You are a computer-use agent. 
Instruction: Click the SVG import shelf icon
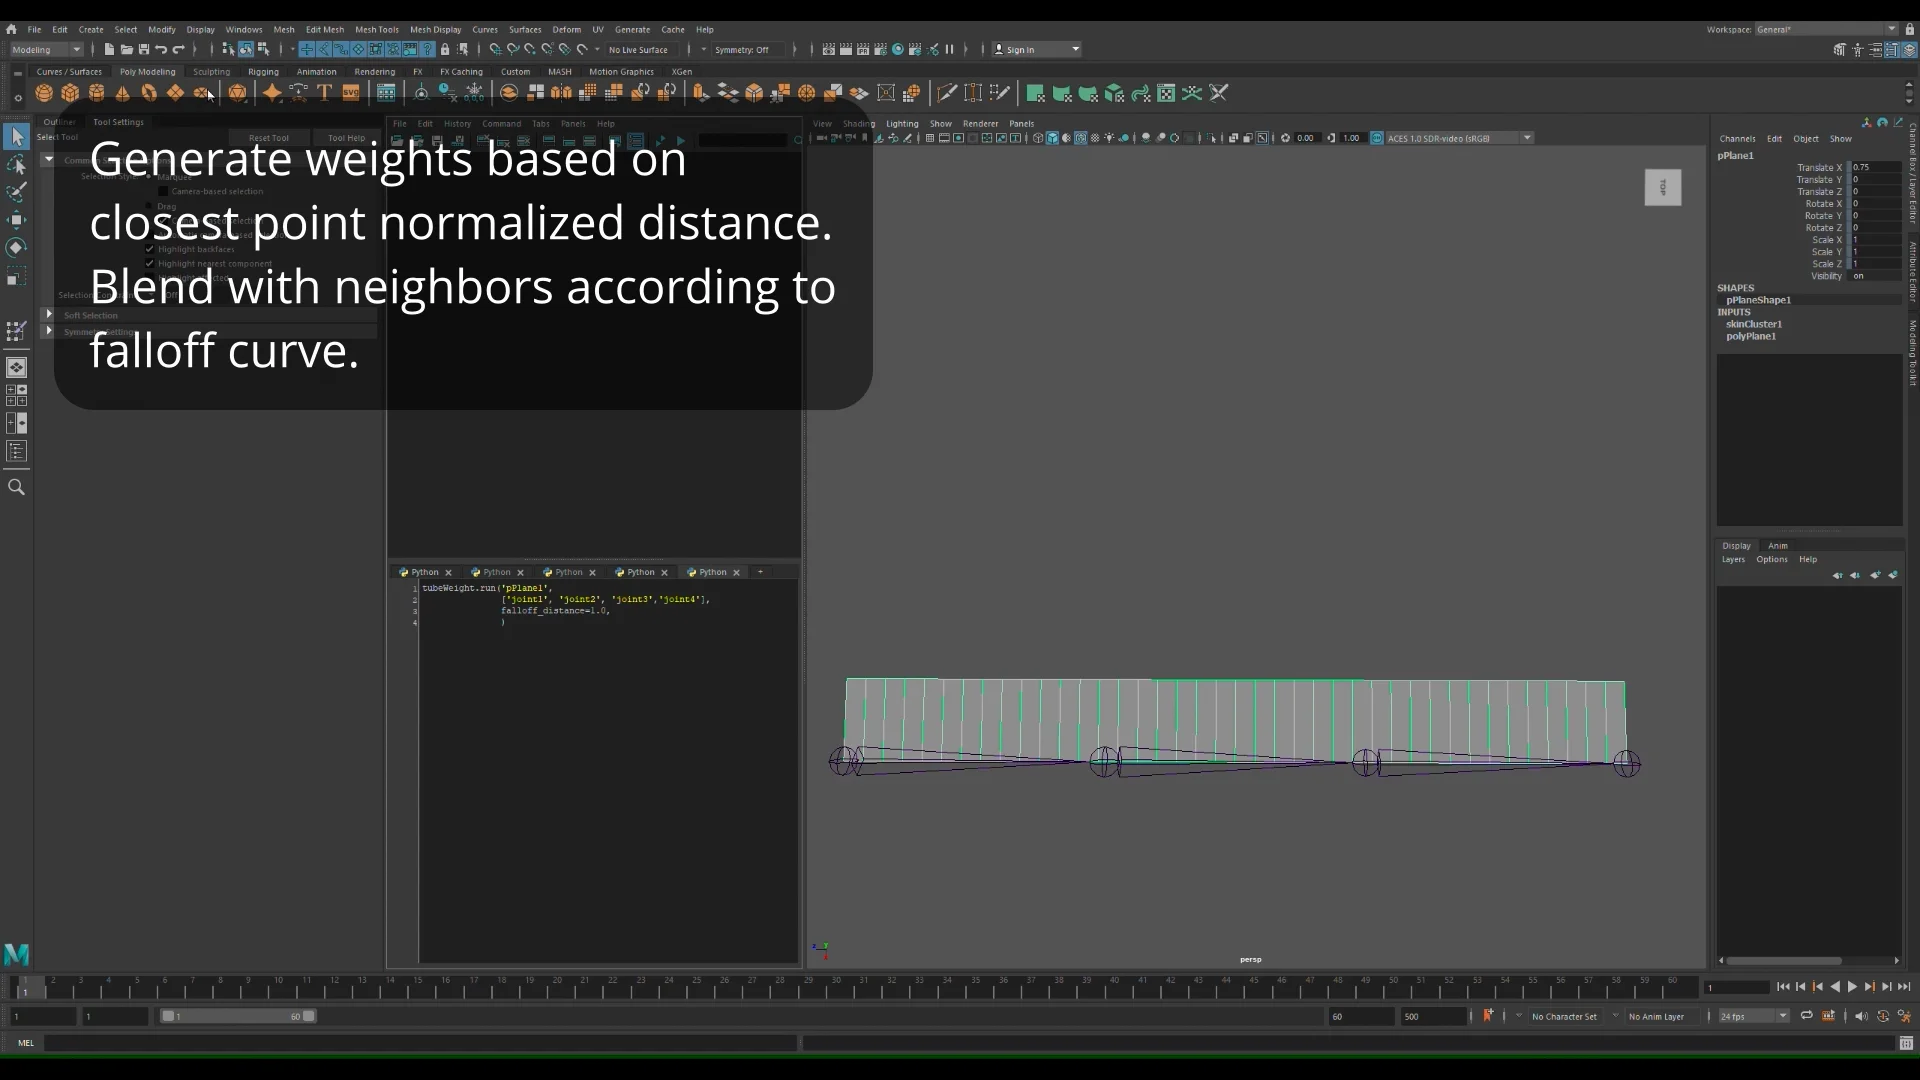[x=351, y=93]
